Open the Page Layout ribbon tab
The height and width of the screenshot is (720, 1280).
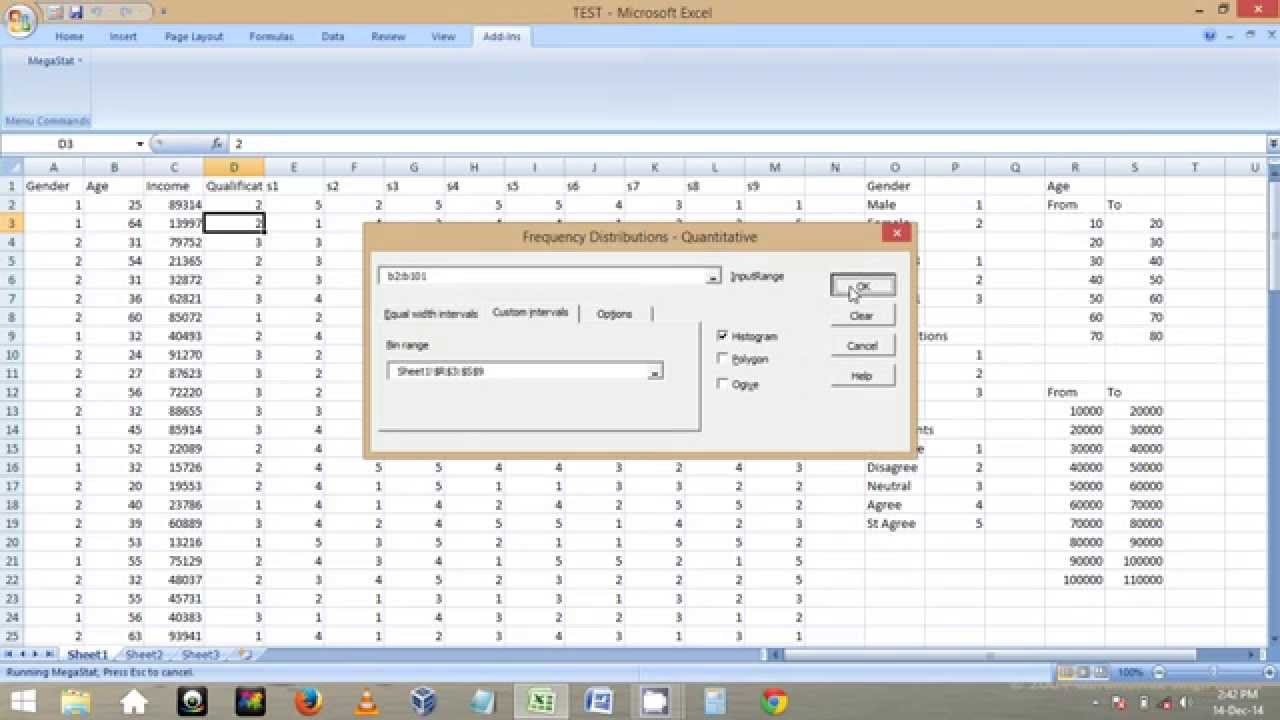tap(194, 36)
